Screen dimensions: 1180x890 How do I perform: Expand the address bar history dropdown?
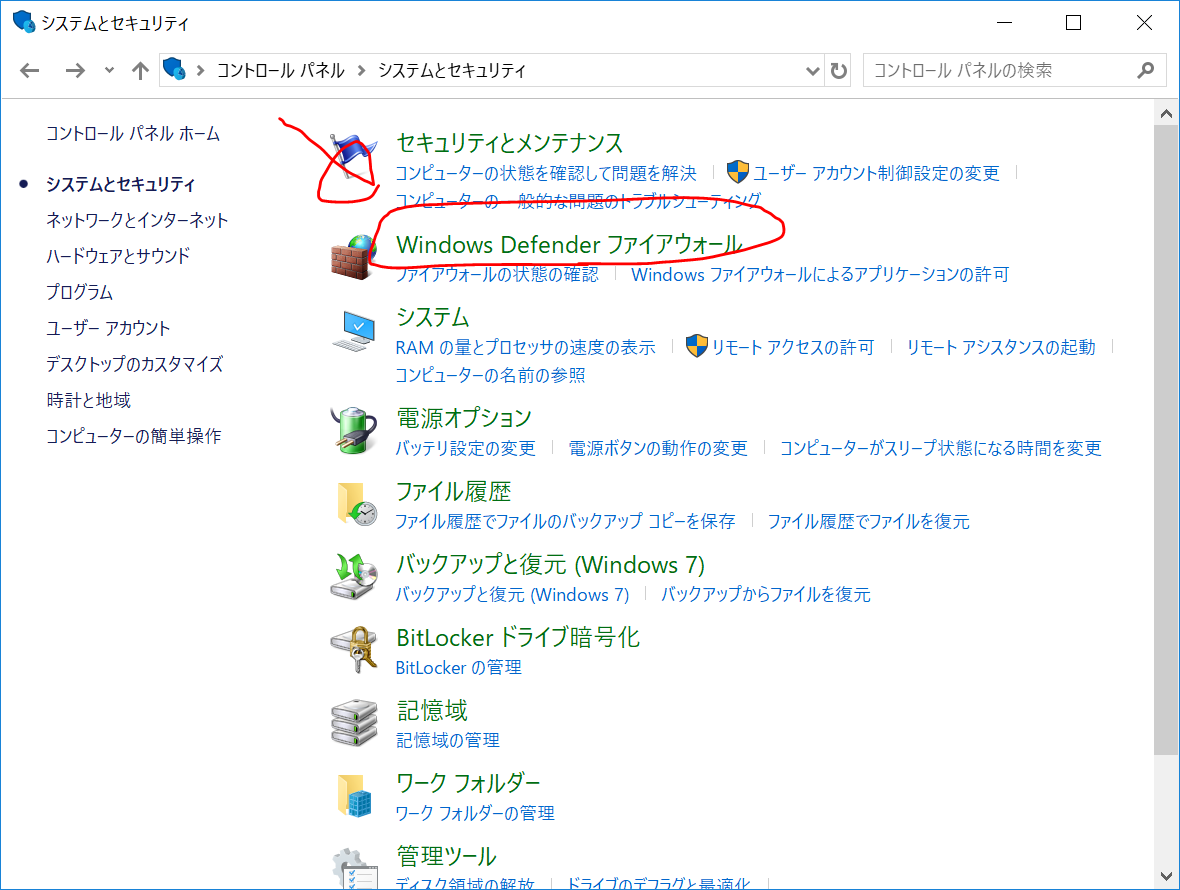pos(813,71)
